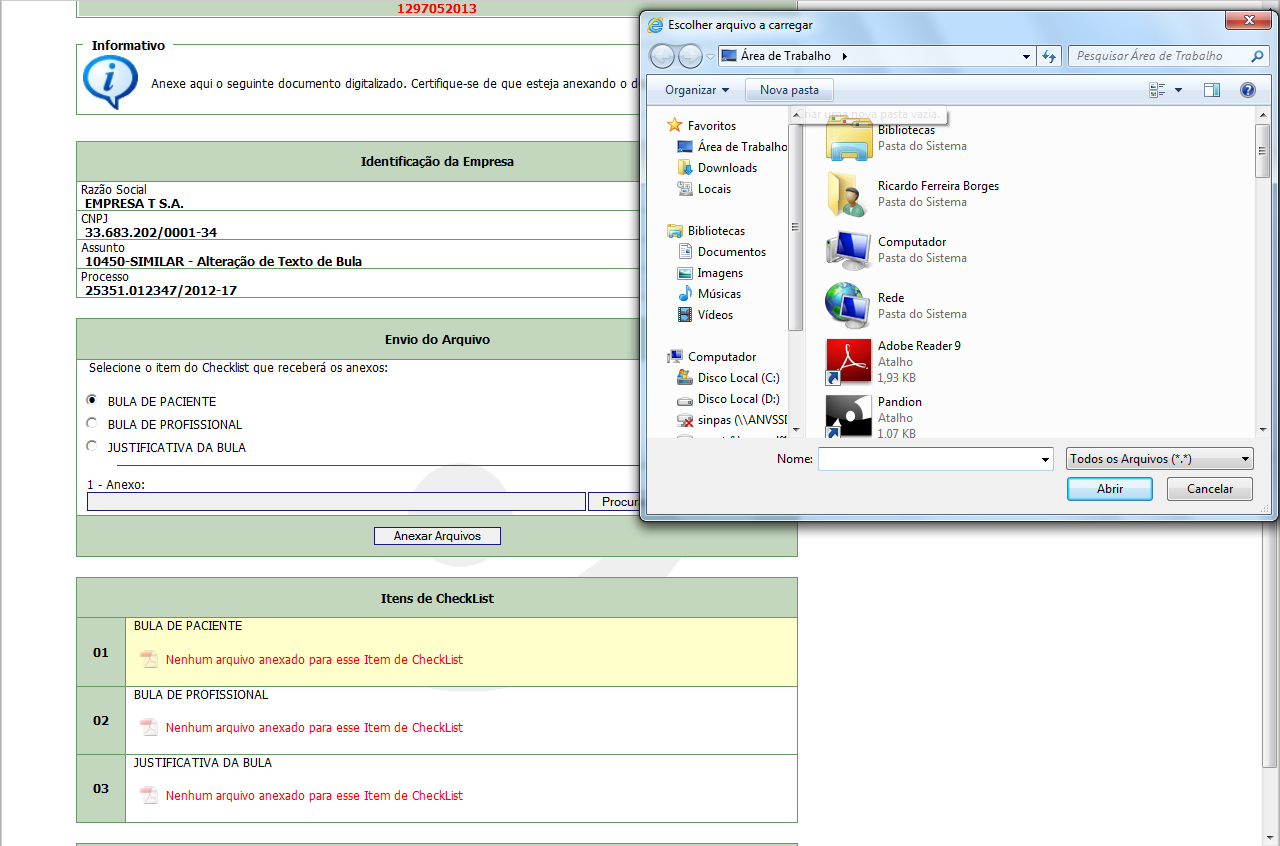Toggle the preview pane icon
The height and width of the screenshot is (846, 1280).
pos(1212,90)
